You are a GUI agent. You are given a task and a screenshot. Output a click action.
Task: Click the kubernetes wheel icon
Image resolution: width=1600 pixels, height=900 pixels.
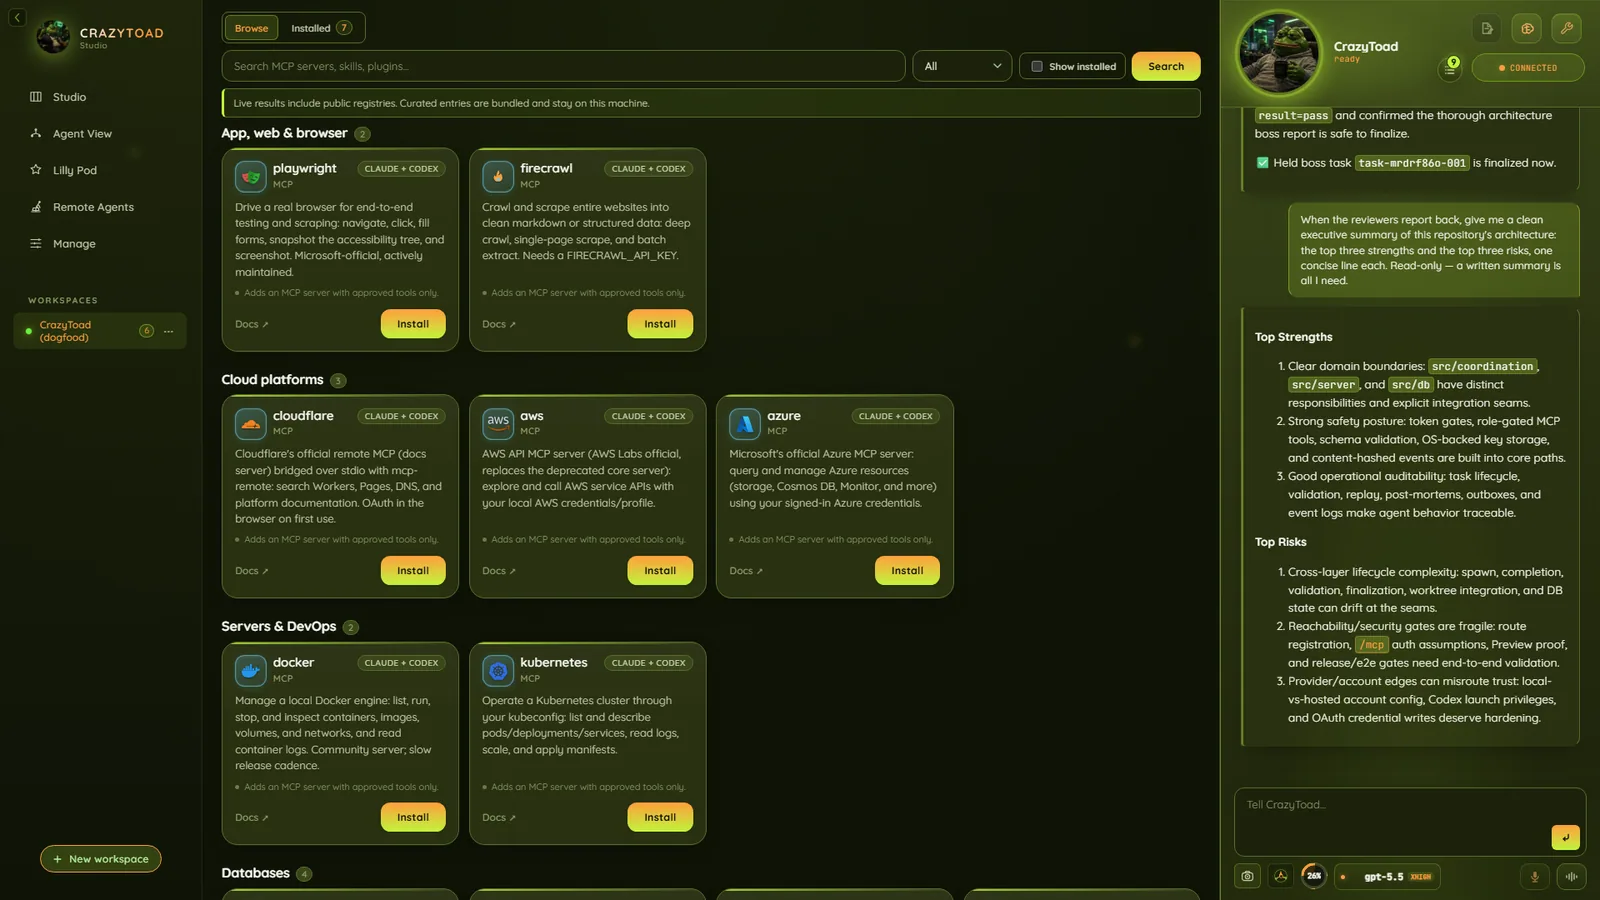pyautogui.click(x=497, y=670)
